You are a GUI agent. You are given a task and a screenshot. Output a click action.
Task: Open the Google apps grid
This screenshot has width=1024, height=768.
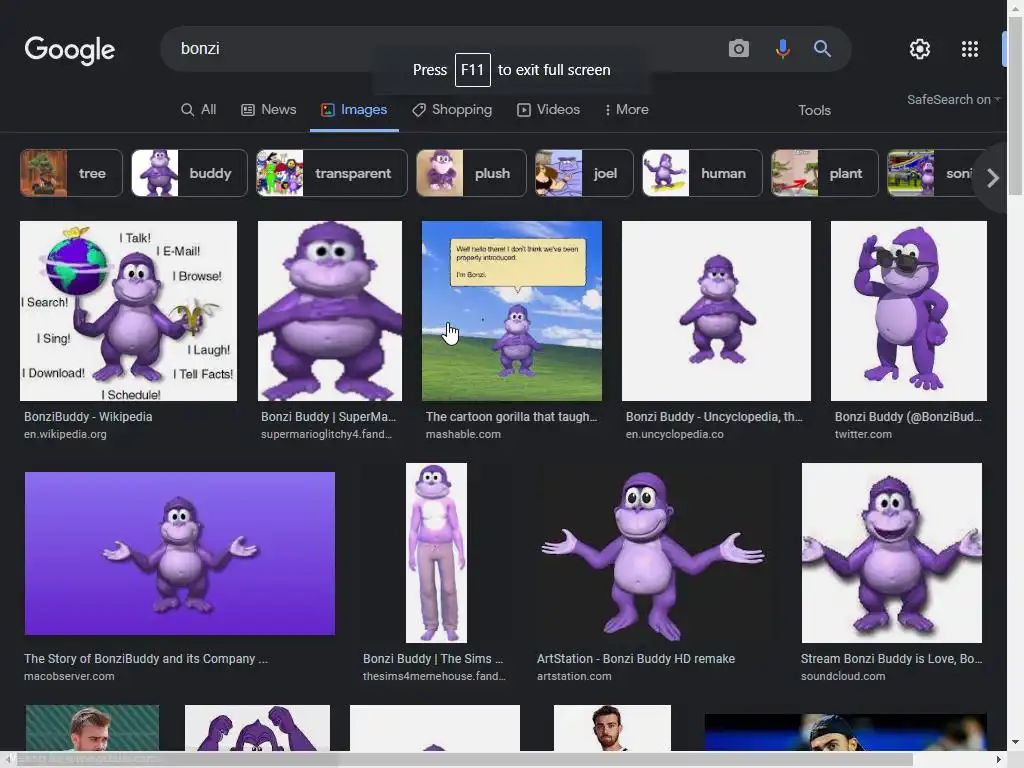tap(970, 49)
